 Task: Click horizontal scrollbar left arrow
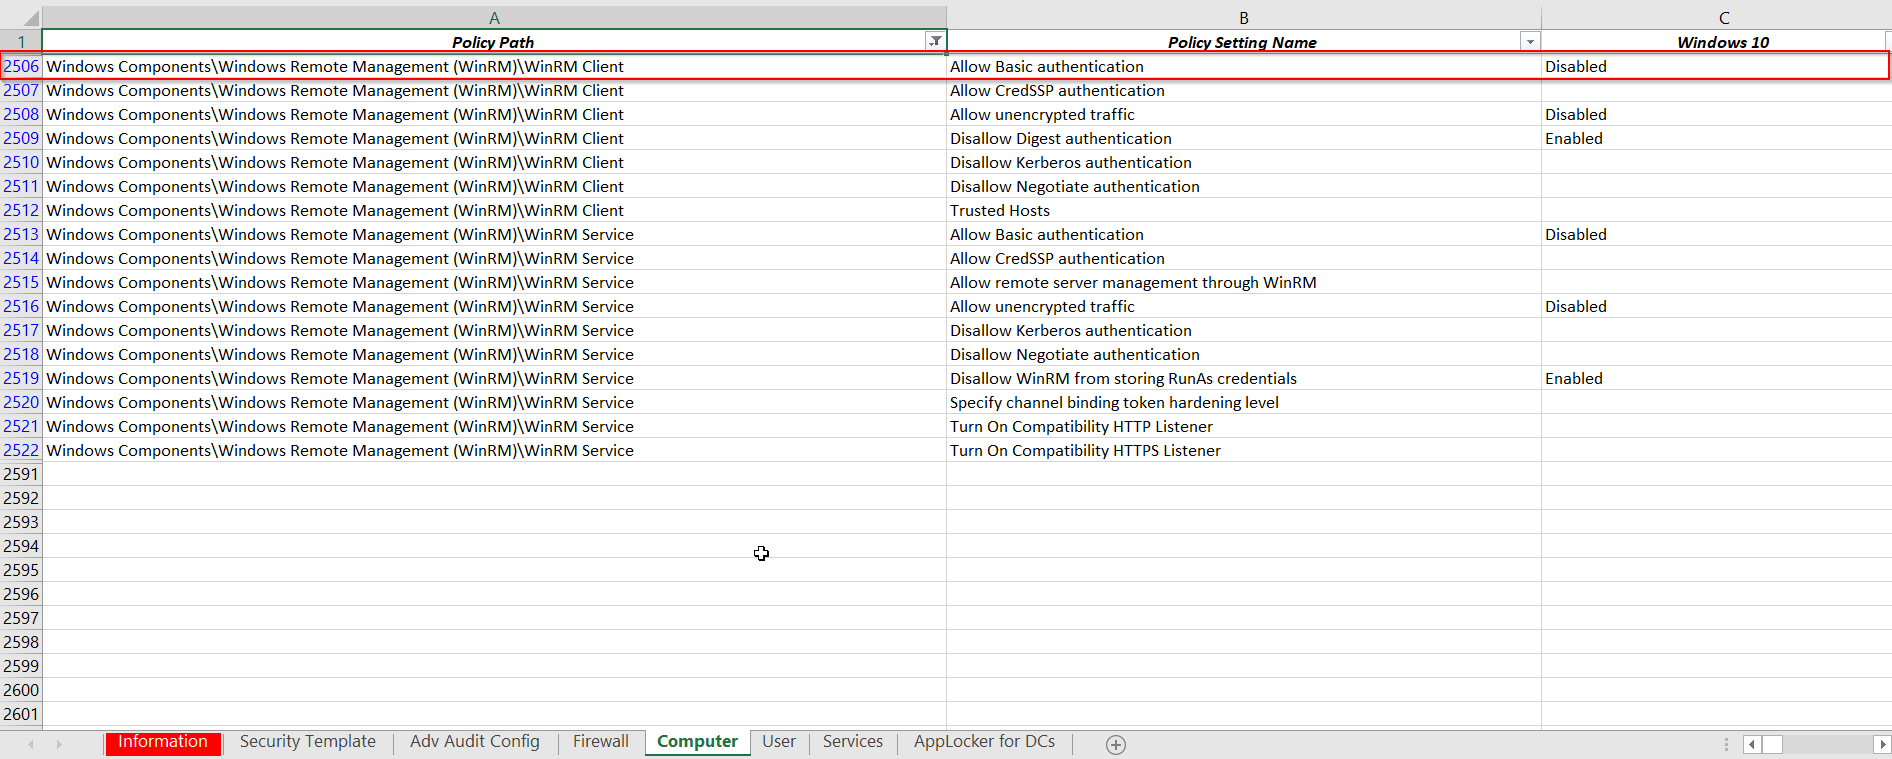(x=1752, y=744)
